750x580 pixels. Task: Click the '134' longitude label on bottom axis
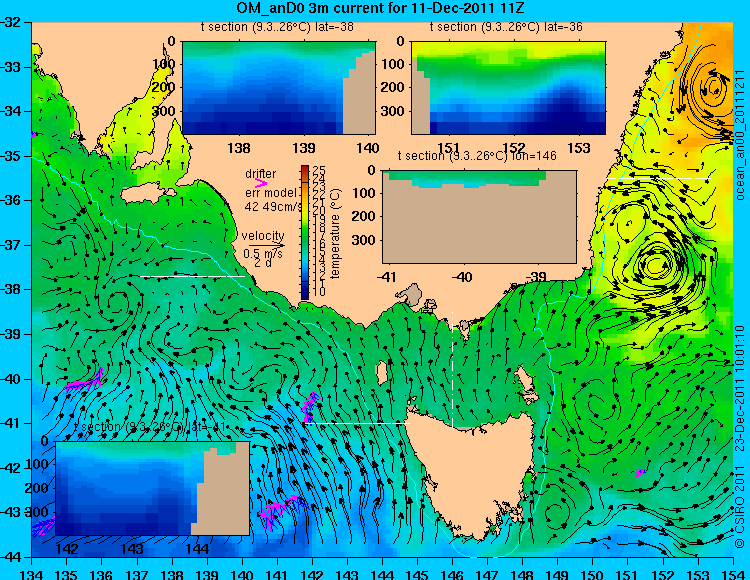(32, 574)
